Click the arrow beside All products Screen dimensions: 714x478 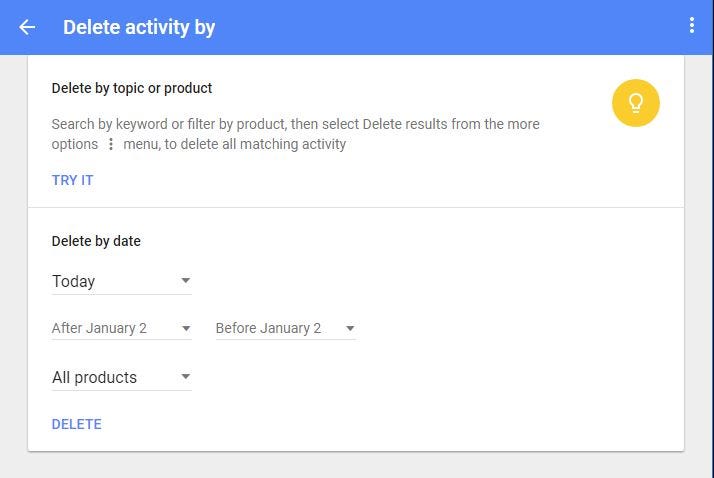186,377
